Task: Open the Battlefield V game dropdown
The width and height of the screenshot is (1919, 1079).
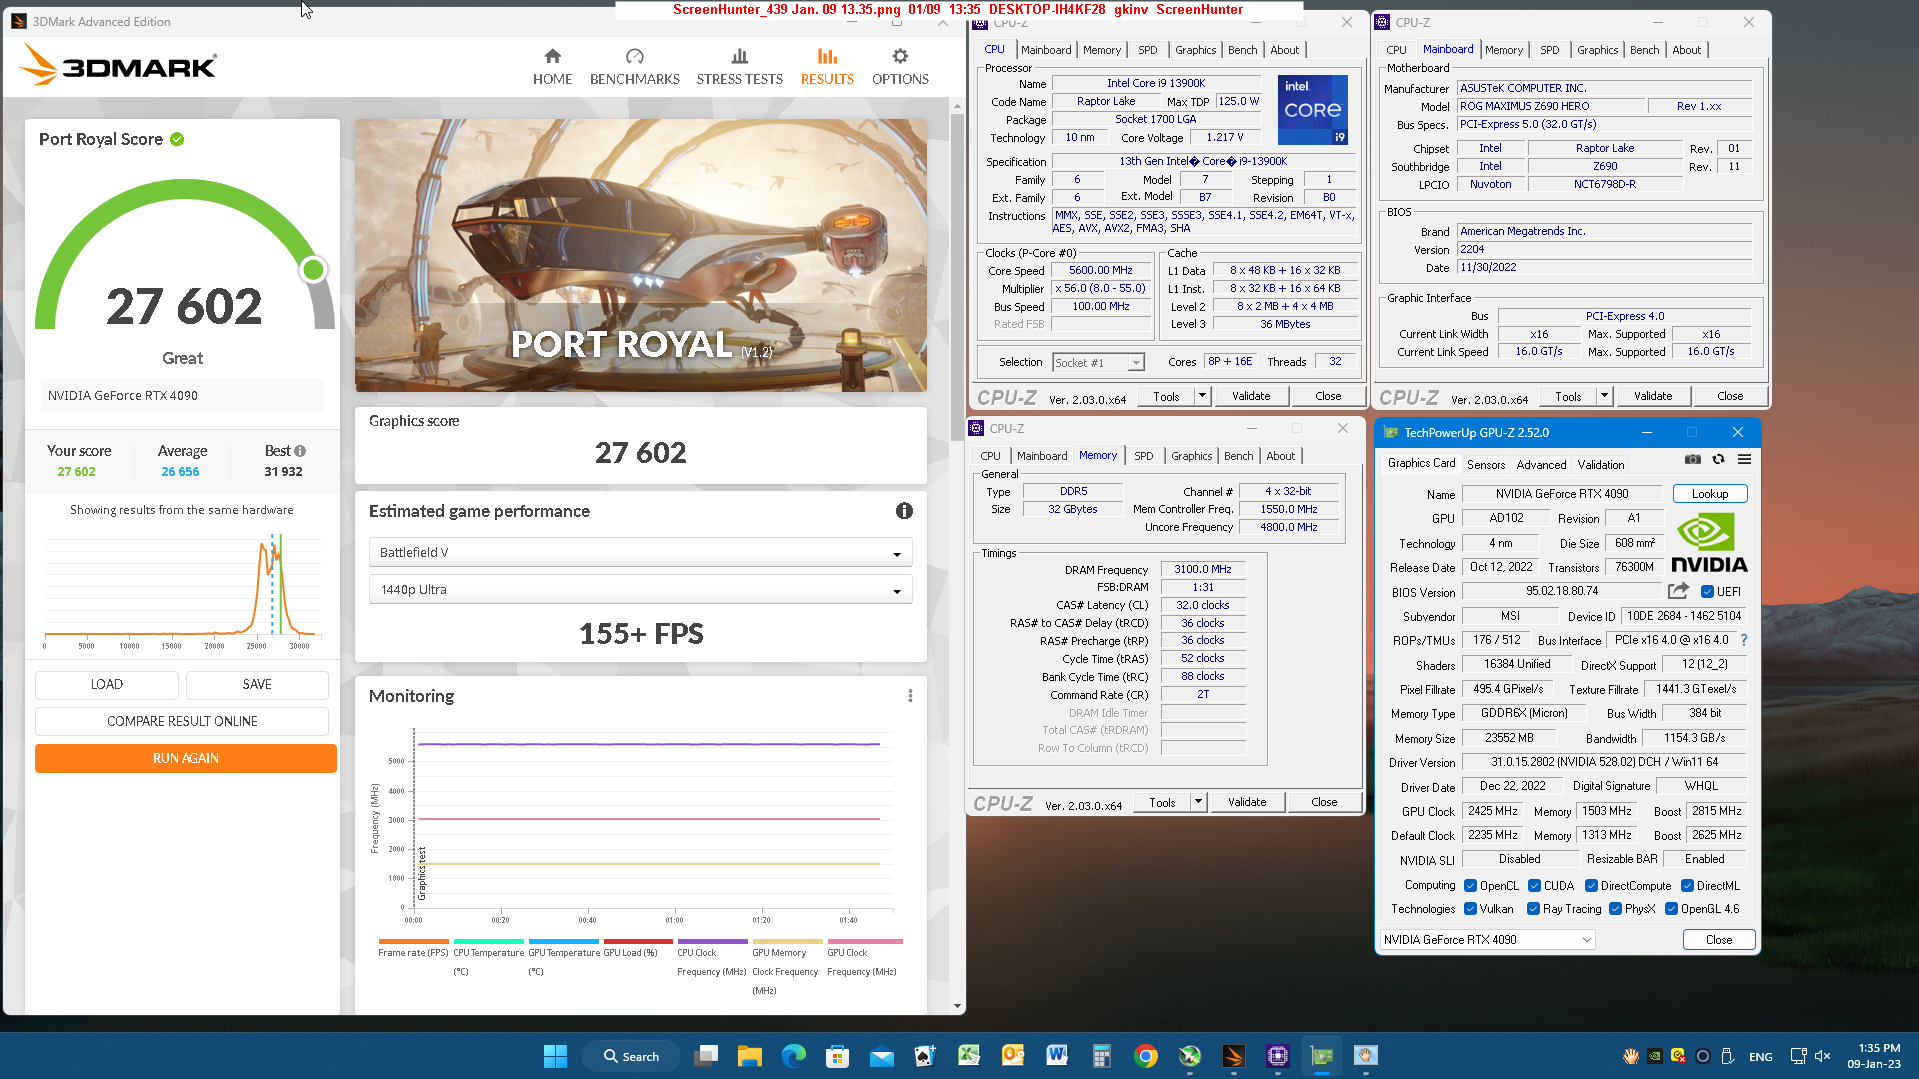Action: 640,552
